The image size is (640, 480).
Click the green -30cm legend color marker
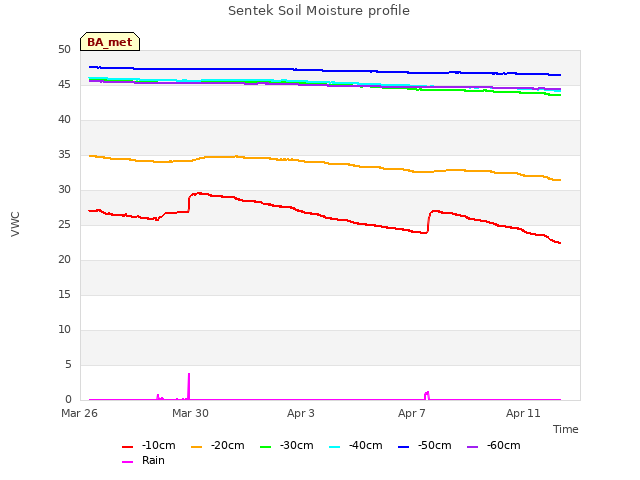(x=266, y=447)
